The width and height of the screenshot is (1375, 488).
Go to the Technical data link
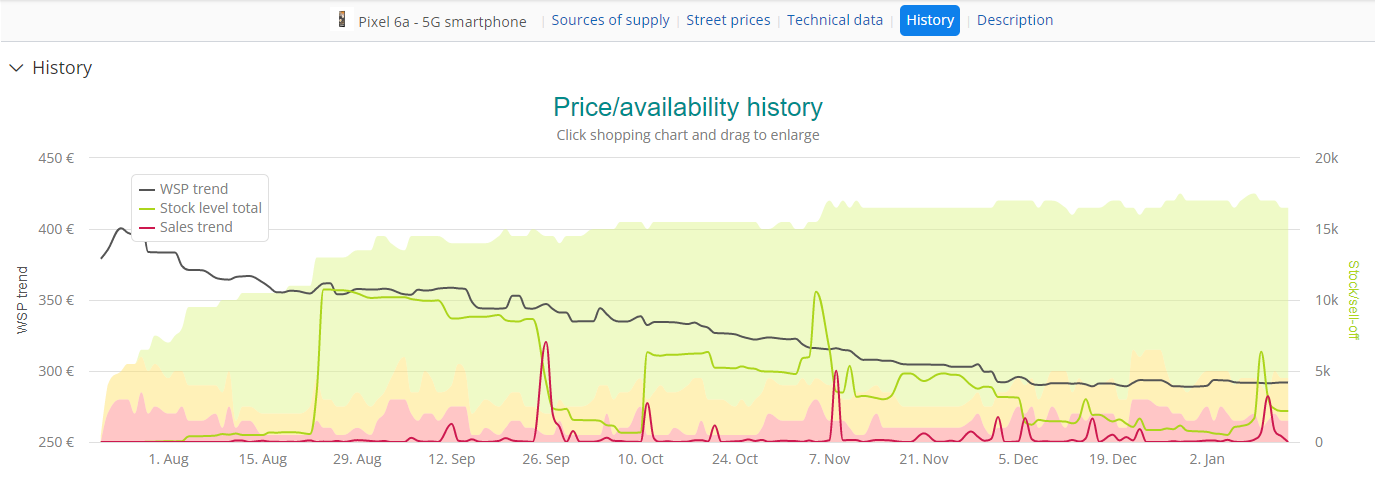tap(835, 20)
